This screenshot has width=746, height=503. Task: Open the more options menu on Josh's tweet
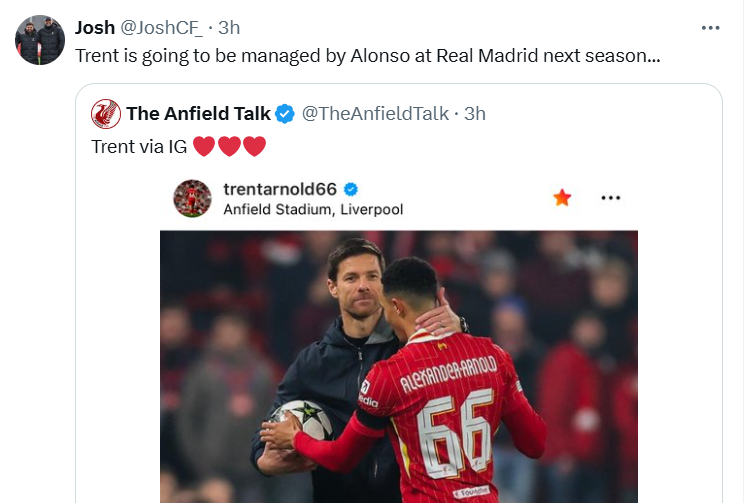tap(711, 27)
